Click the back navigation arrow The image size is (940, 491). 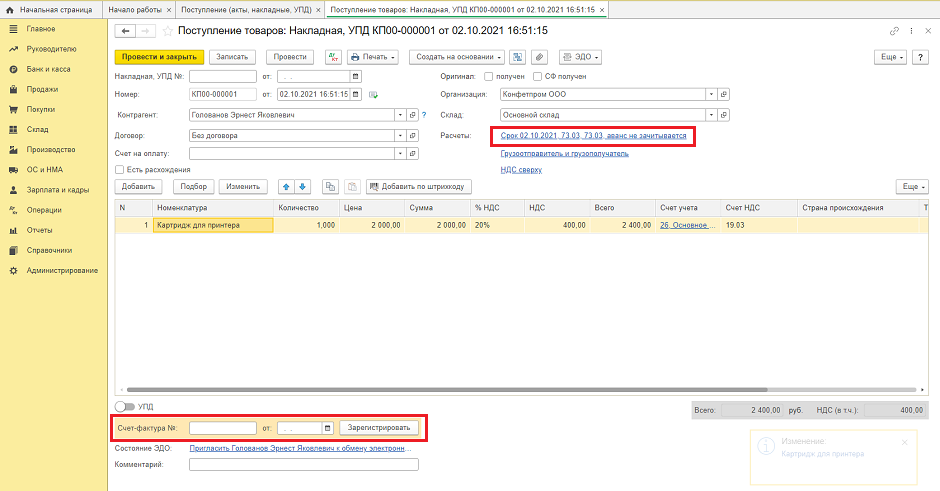124,32
